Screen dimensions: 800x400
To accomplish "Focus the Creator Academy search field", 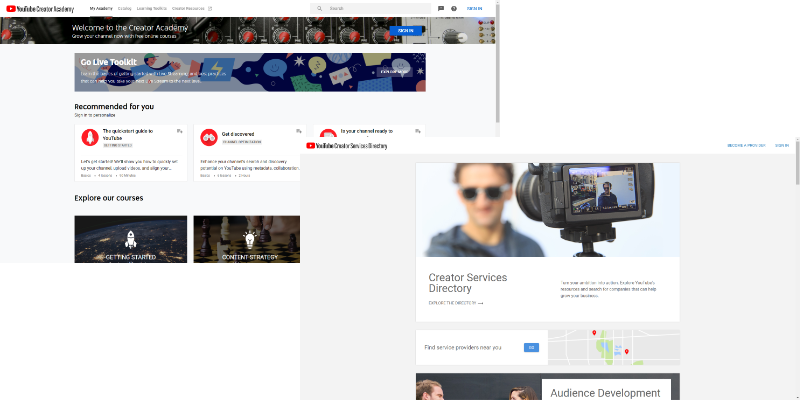I will 370,9.
